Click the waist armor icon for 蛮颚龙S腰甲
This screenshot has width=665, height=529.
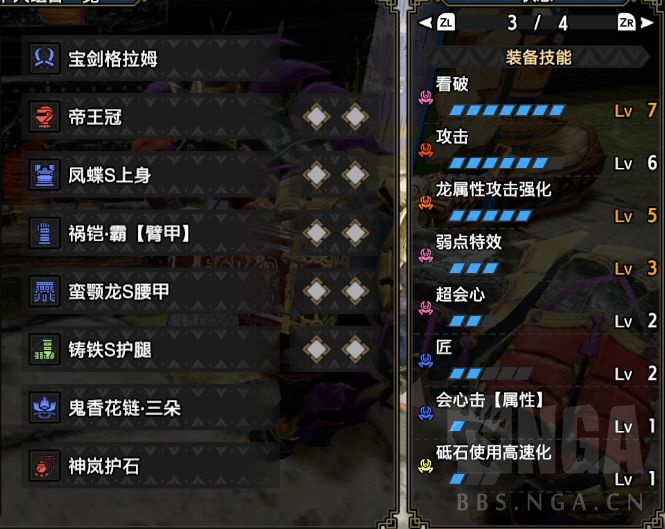click(45, 291)
